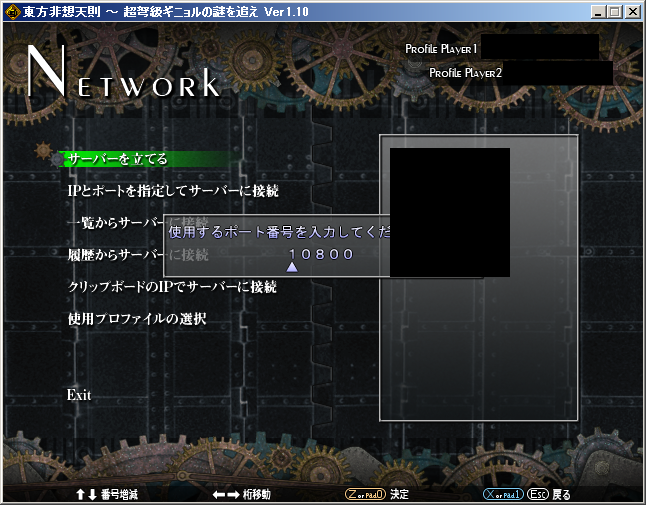Click the left-right arrows 桁移動 hint
The width and height of the screenshot is (646, 505).
(x=242, y=494)
